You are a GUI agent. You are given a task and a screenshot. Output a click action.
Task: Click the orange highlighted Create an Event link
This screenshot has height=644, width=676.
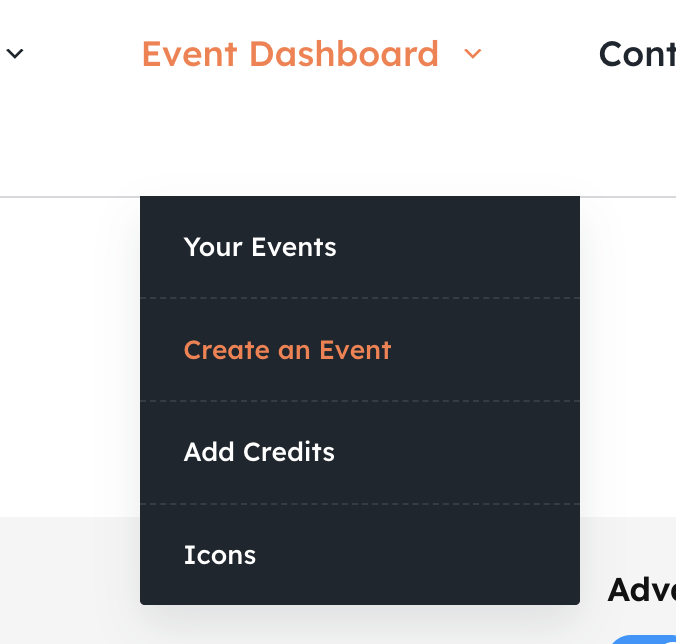pyautogui.click(x=287, y=350)
